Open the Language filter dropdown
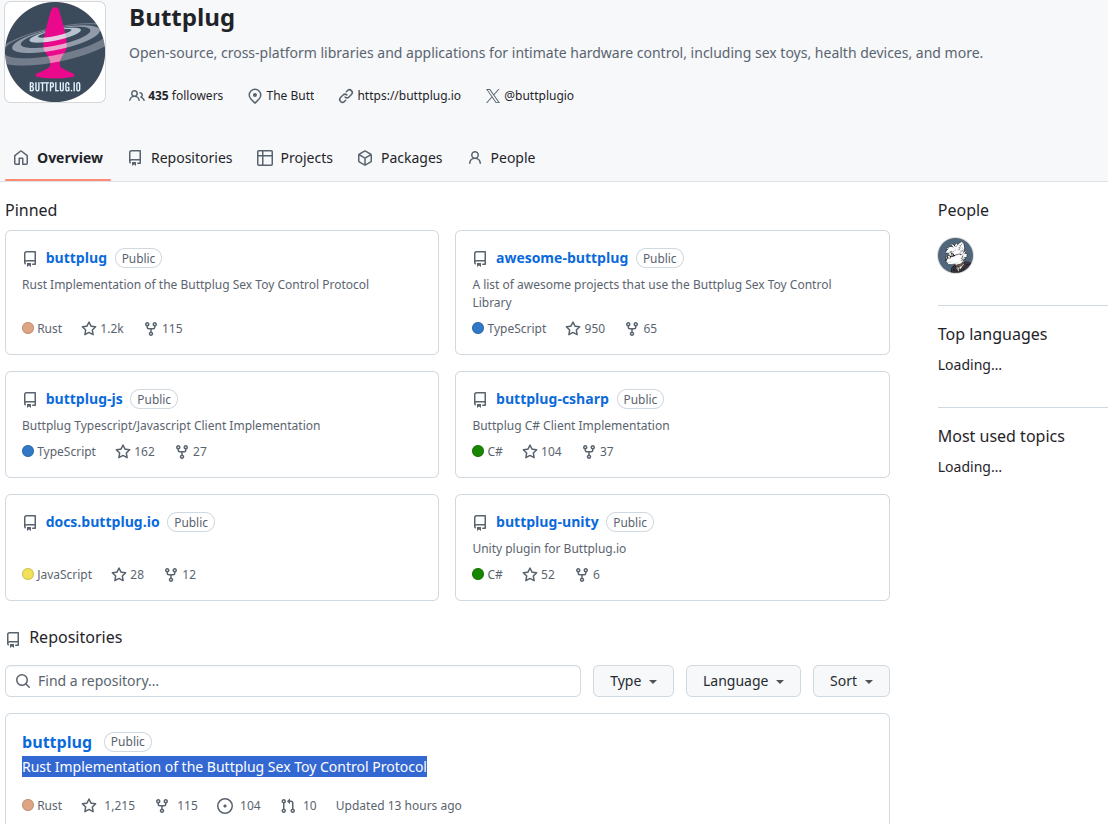This screenshot has width=1108, height=824. click(743, 681)
